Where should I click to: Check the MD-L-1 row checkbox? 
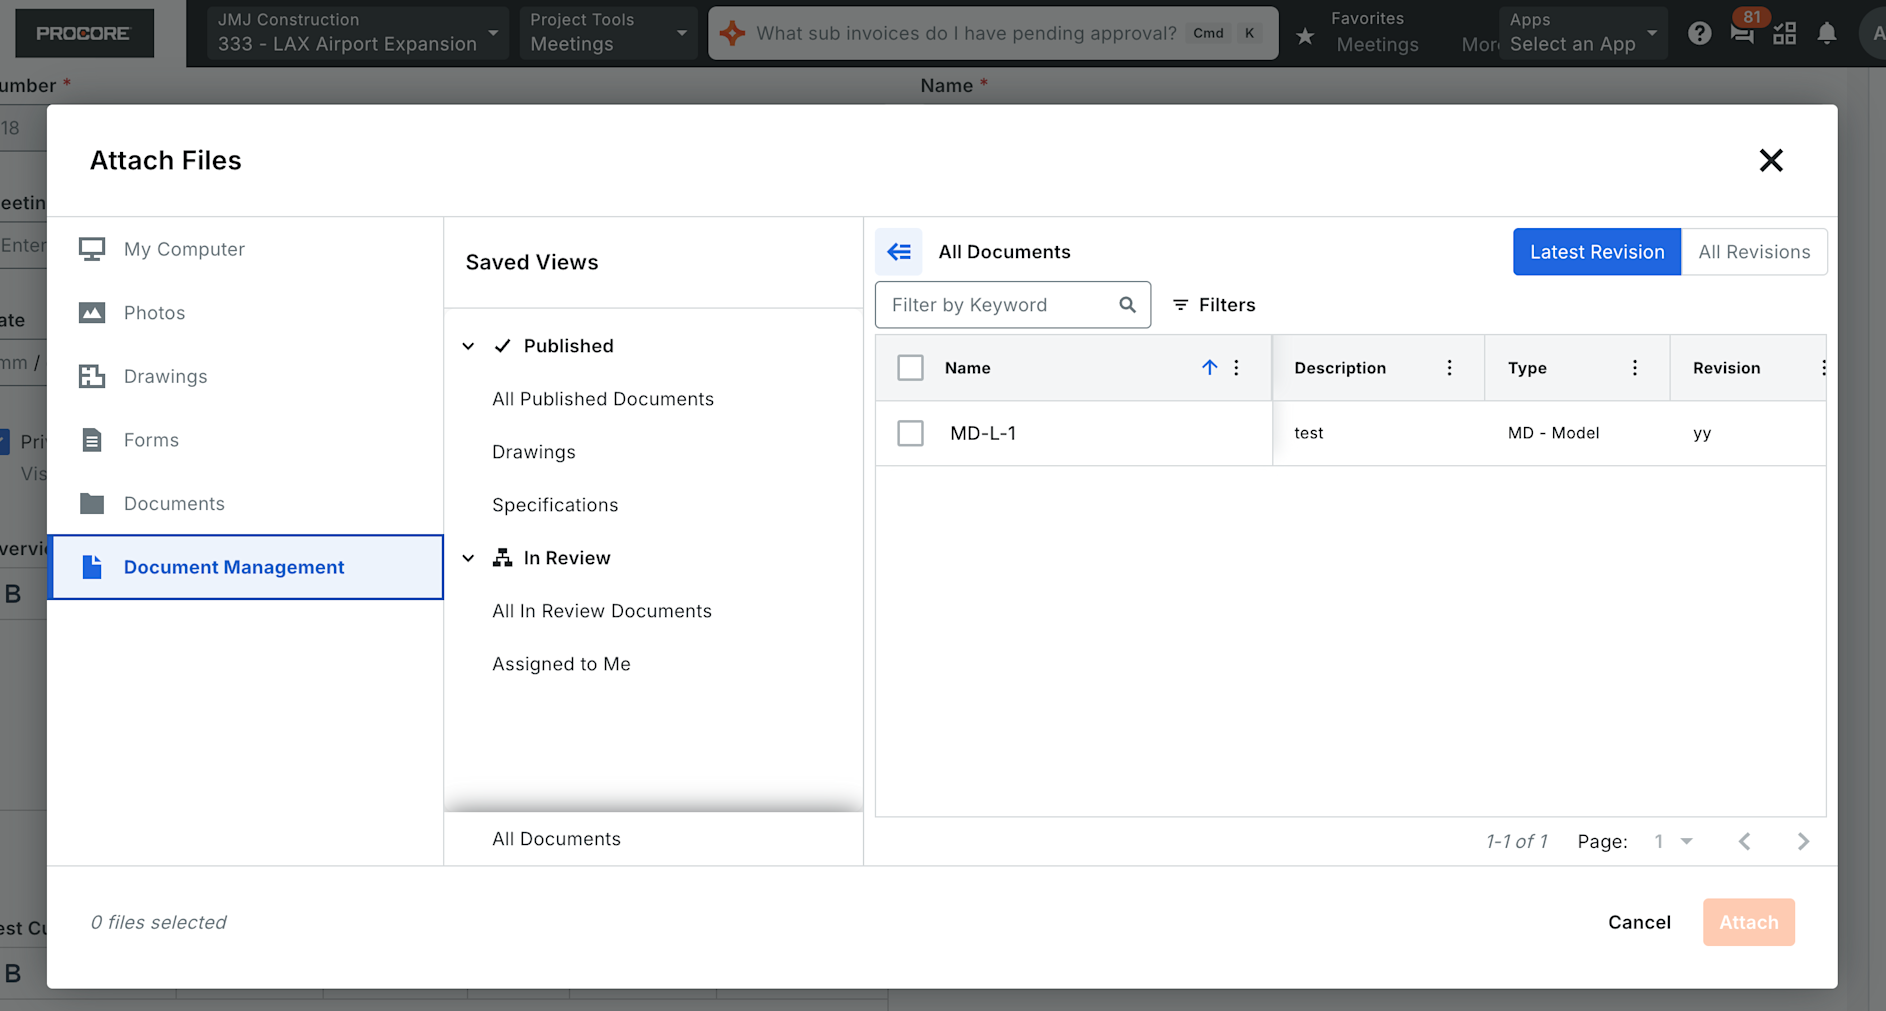point(910,433)
